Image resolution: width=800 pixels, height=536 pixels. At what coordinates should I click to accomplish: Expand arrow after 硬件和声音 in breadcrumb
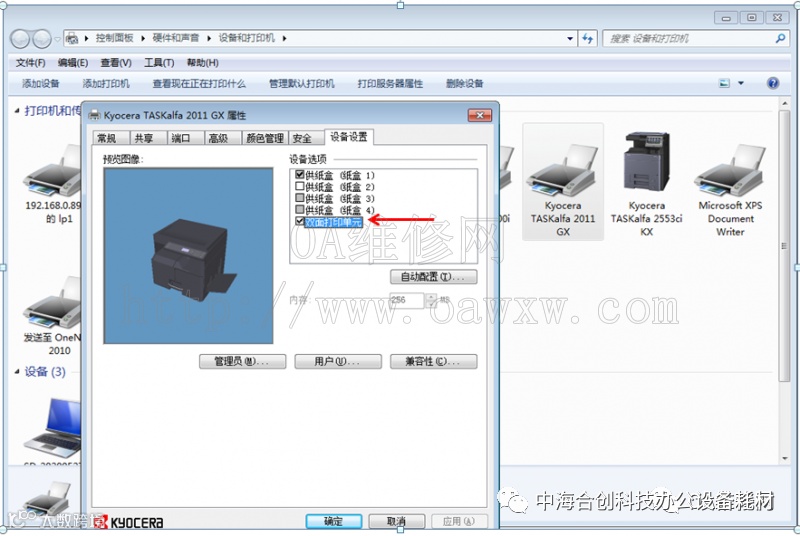point(209,38)
